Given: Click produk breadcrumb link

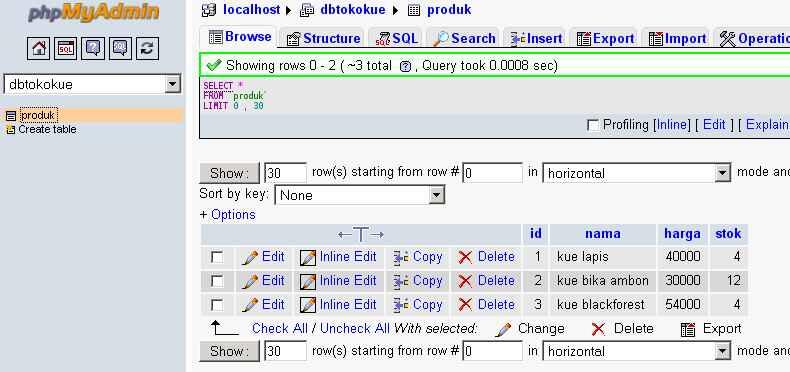Looking at the screenshot, I should [x=449, y=10].
